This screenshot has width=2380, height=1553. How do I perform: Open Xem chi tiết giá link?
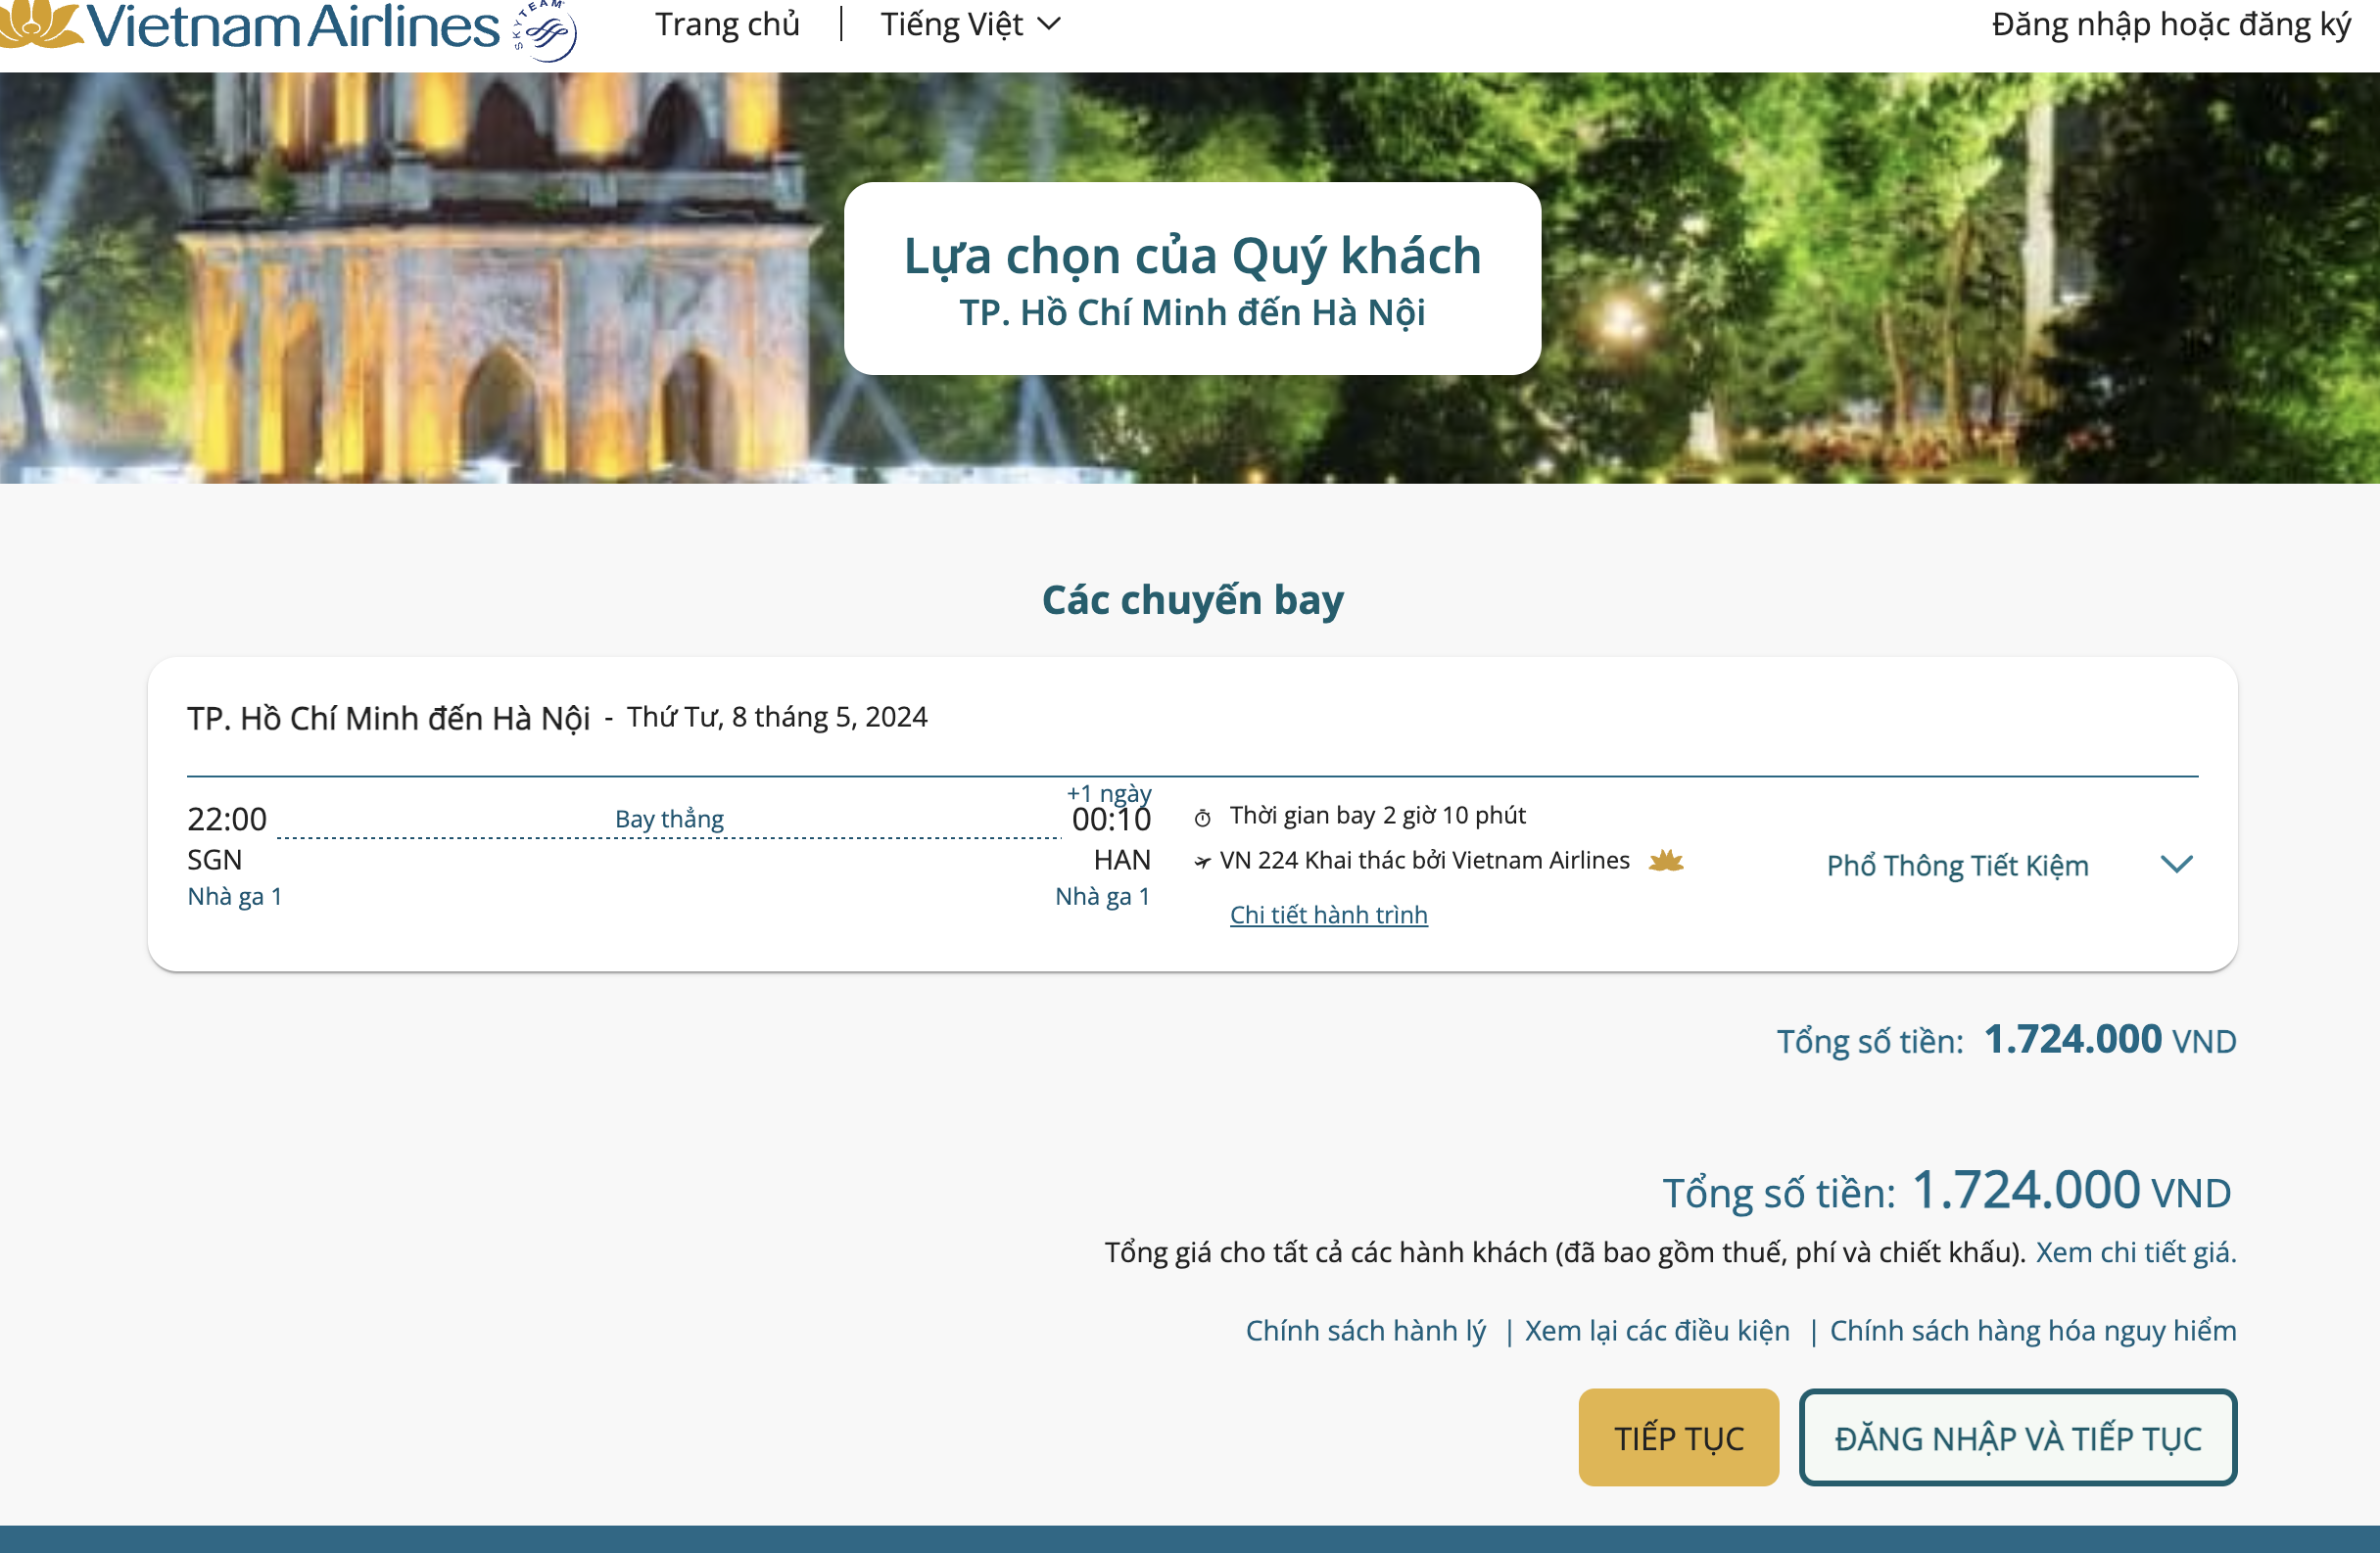2136,1252
